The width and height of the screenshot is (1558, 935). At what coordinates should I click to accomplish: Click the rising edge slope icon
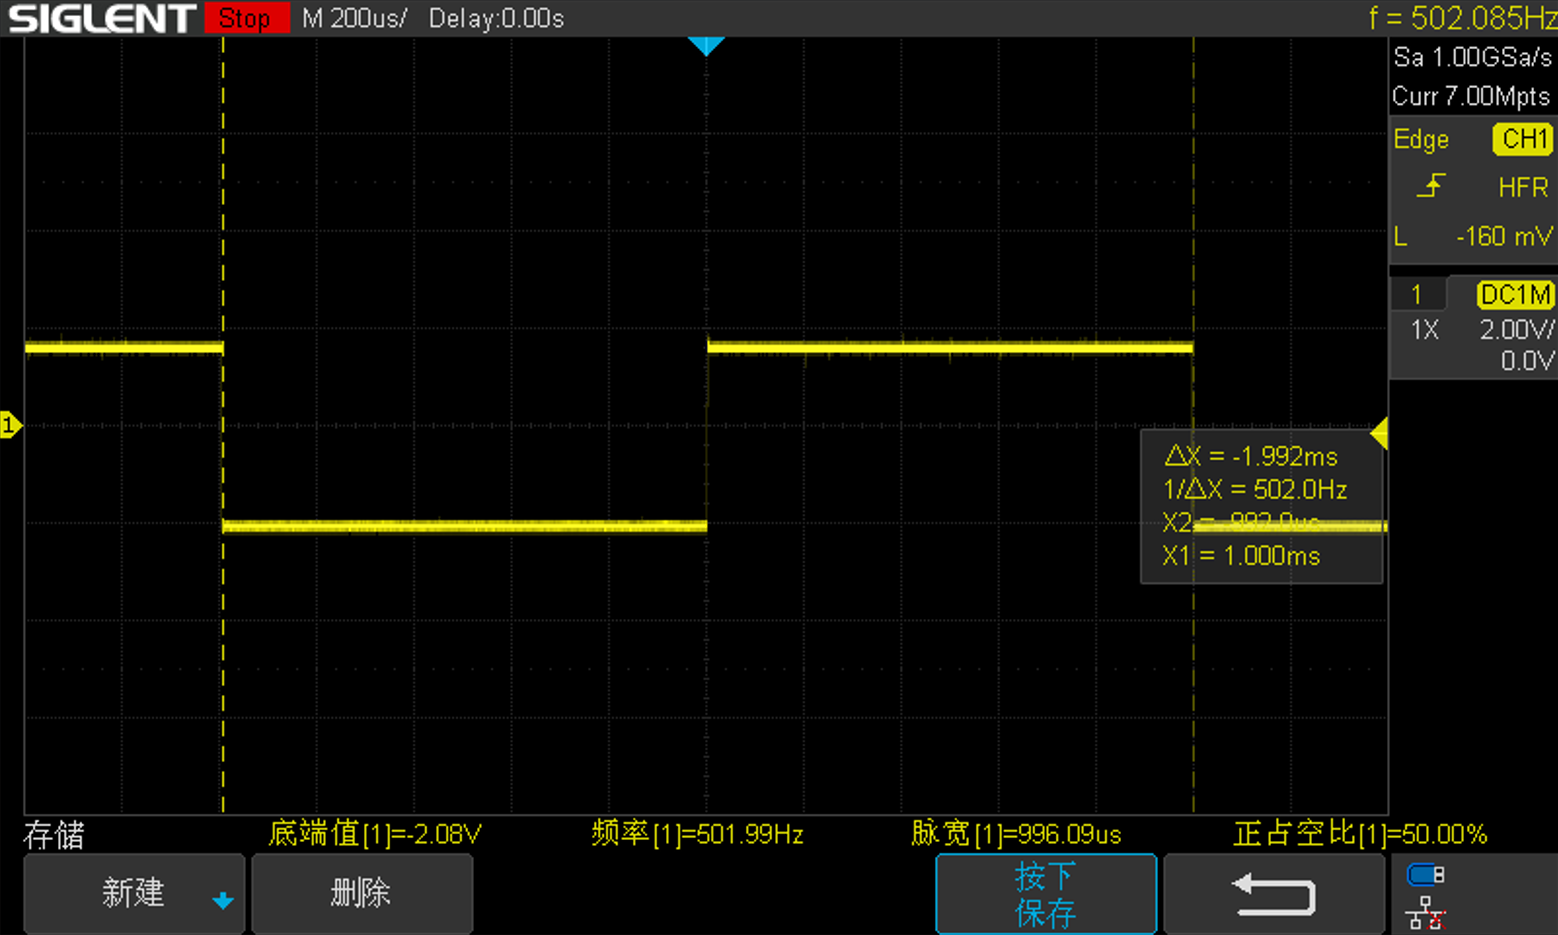[1432, 186]
